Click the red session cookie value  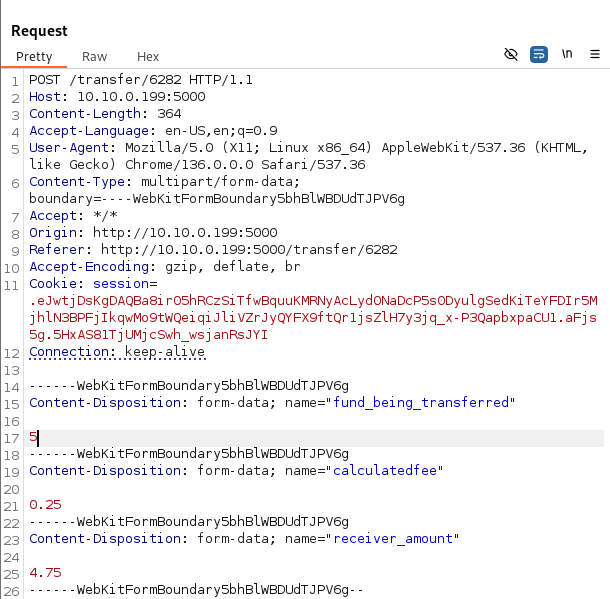(x=313, y=318)
